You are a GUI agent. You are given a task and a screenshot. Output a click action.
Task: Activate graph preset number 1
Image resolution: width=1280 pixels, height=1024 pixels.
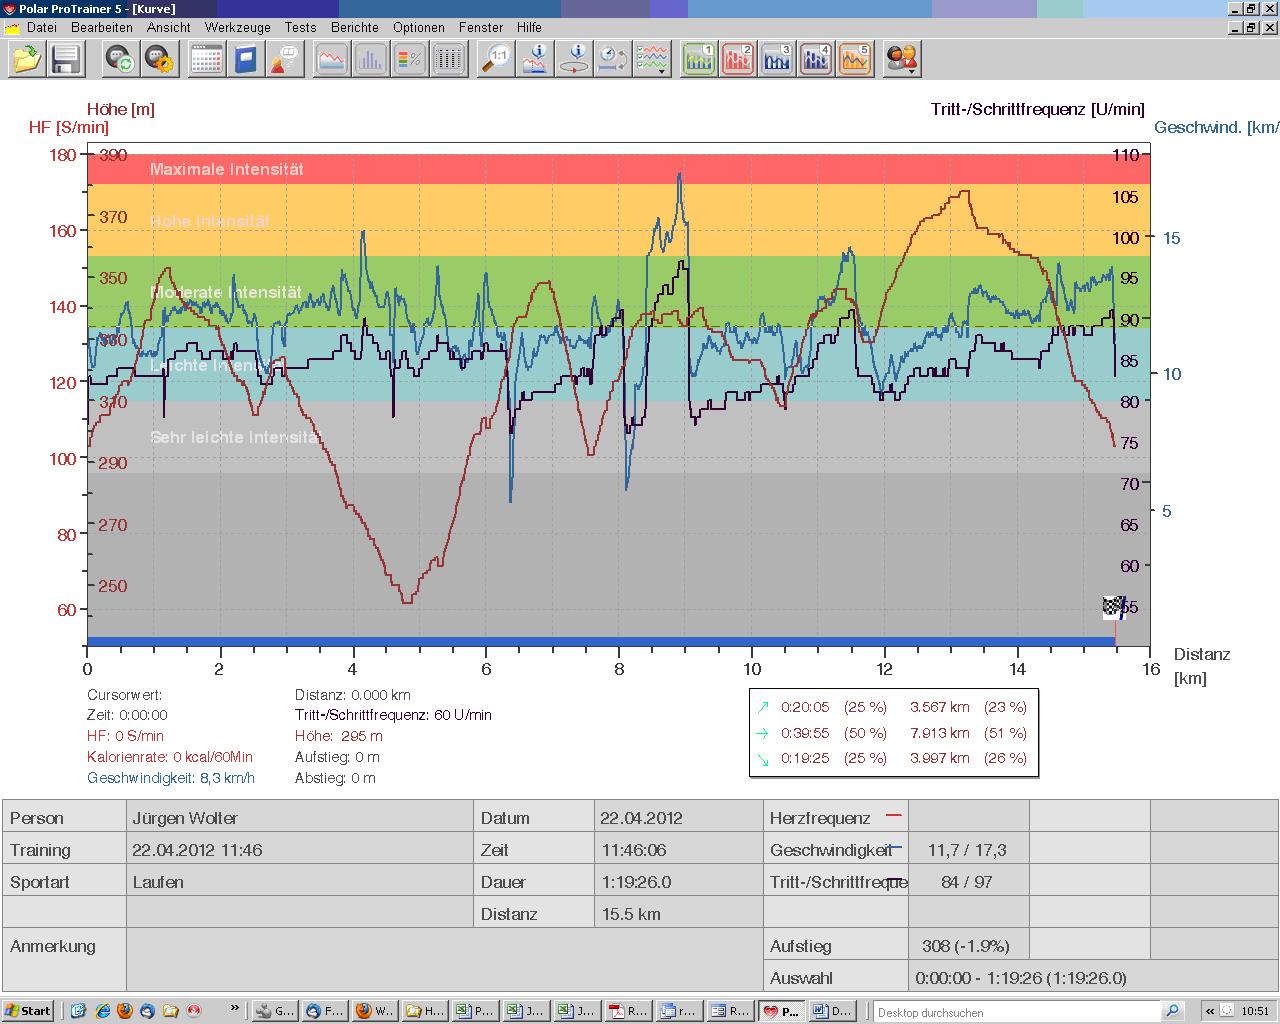click(699, 60)
